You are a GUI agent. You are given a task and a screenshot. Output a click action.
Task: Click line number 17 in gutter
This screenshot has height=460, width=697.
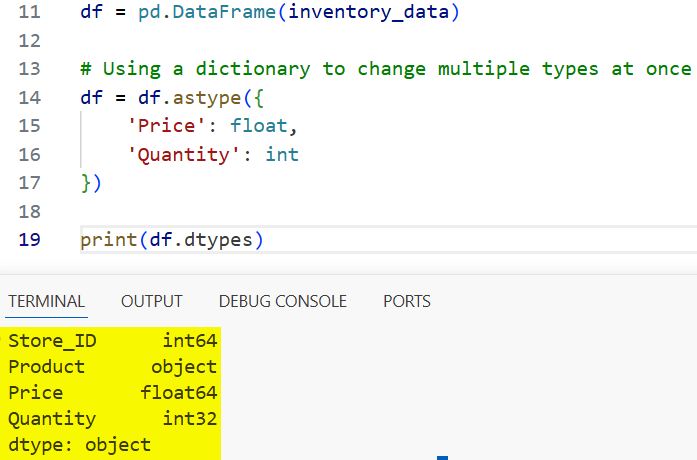(x=30, y=183)
